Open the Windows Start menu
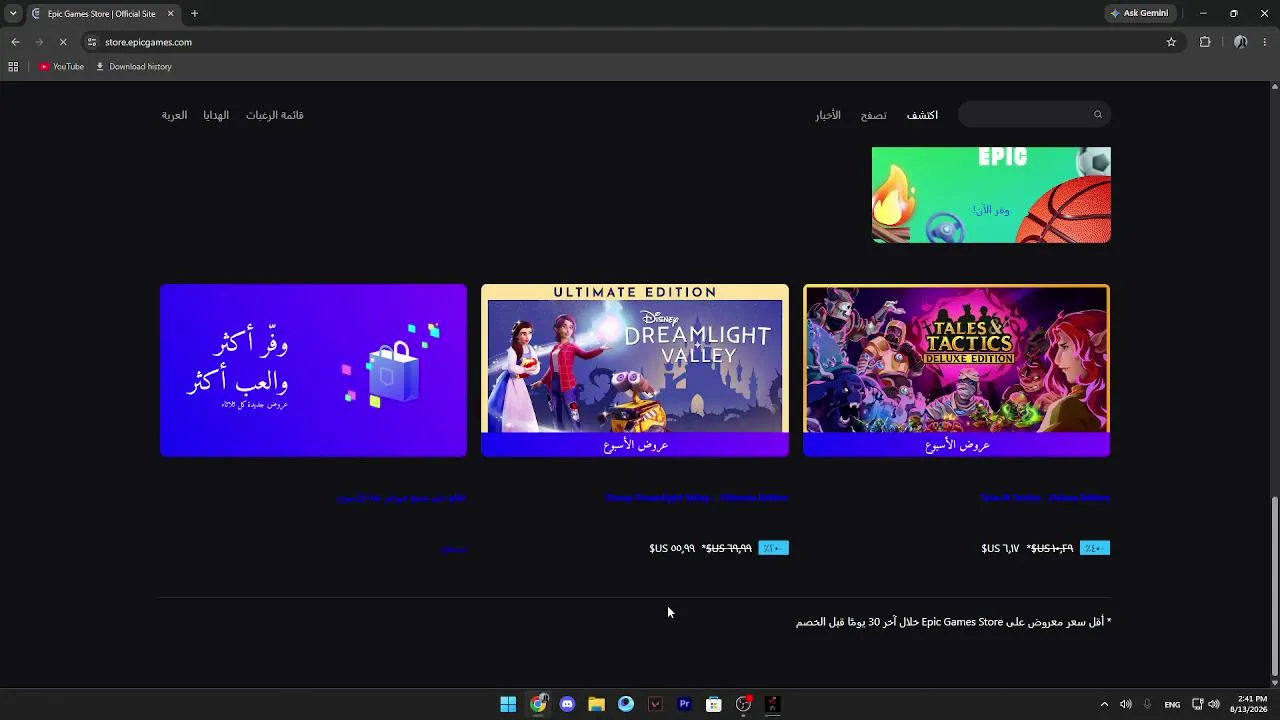 coord(508,704)
